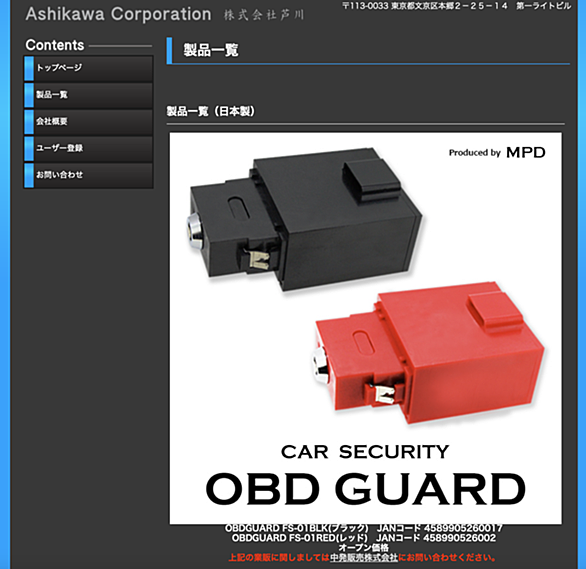Open the トップページ menu item
Image resolution: width=586 pixels, height=569 pixels.
point(89,68)
